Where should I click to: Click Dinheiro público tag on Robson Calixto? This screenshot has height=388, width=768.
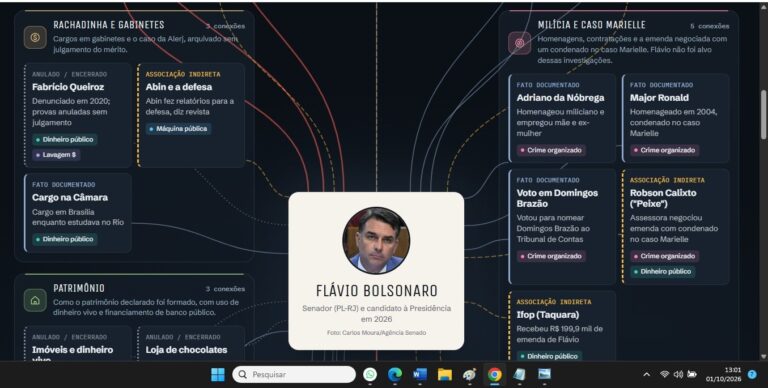click(x=663, y=271)
